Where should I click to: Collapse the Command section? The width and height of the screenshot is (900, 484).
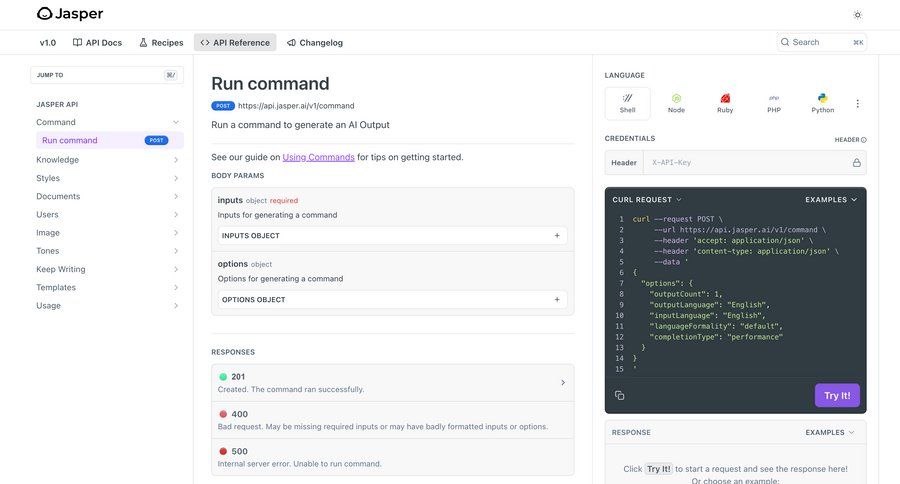pyautogui.click(x=176, y=122)
